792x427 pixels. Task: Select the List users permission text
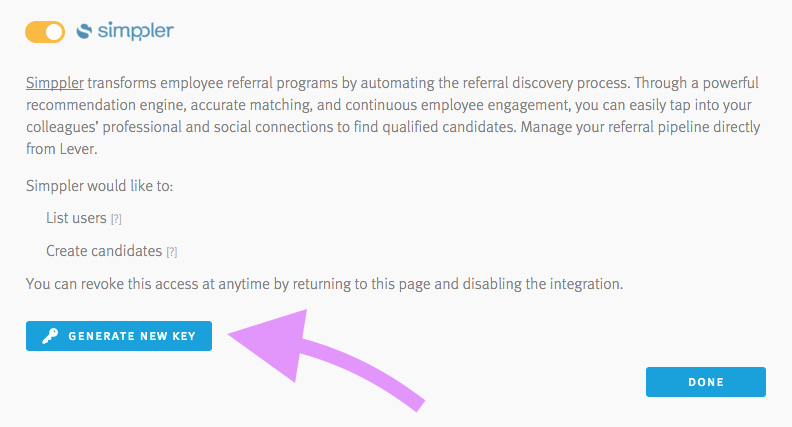click(76, 218)
